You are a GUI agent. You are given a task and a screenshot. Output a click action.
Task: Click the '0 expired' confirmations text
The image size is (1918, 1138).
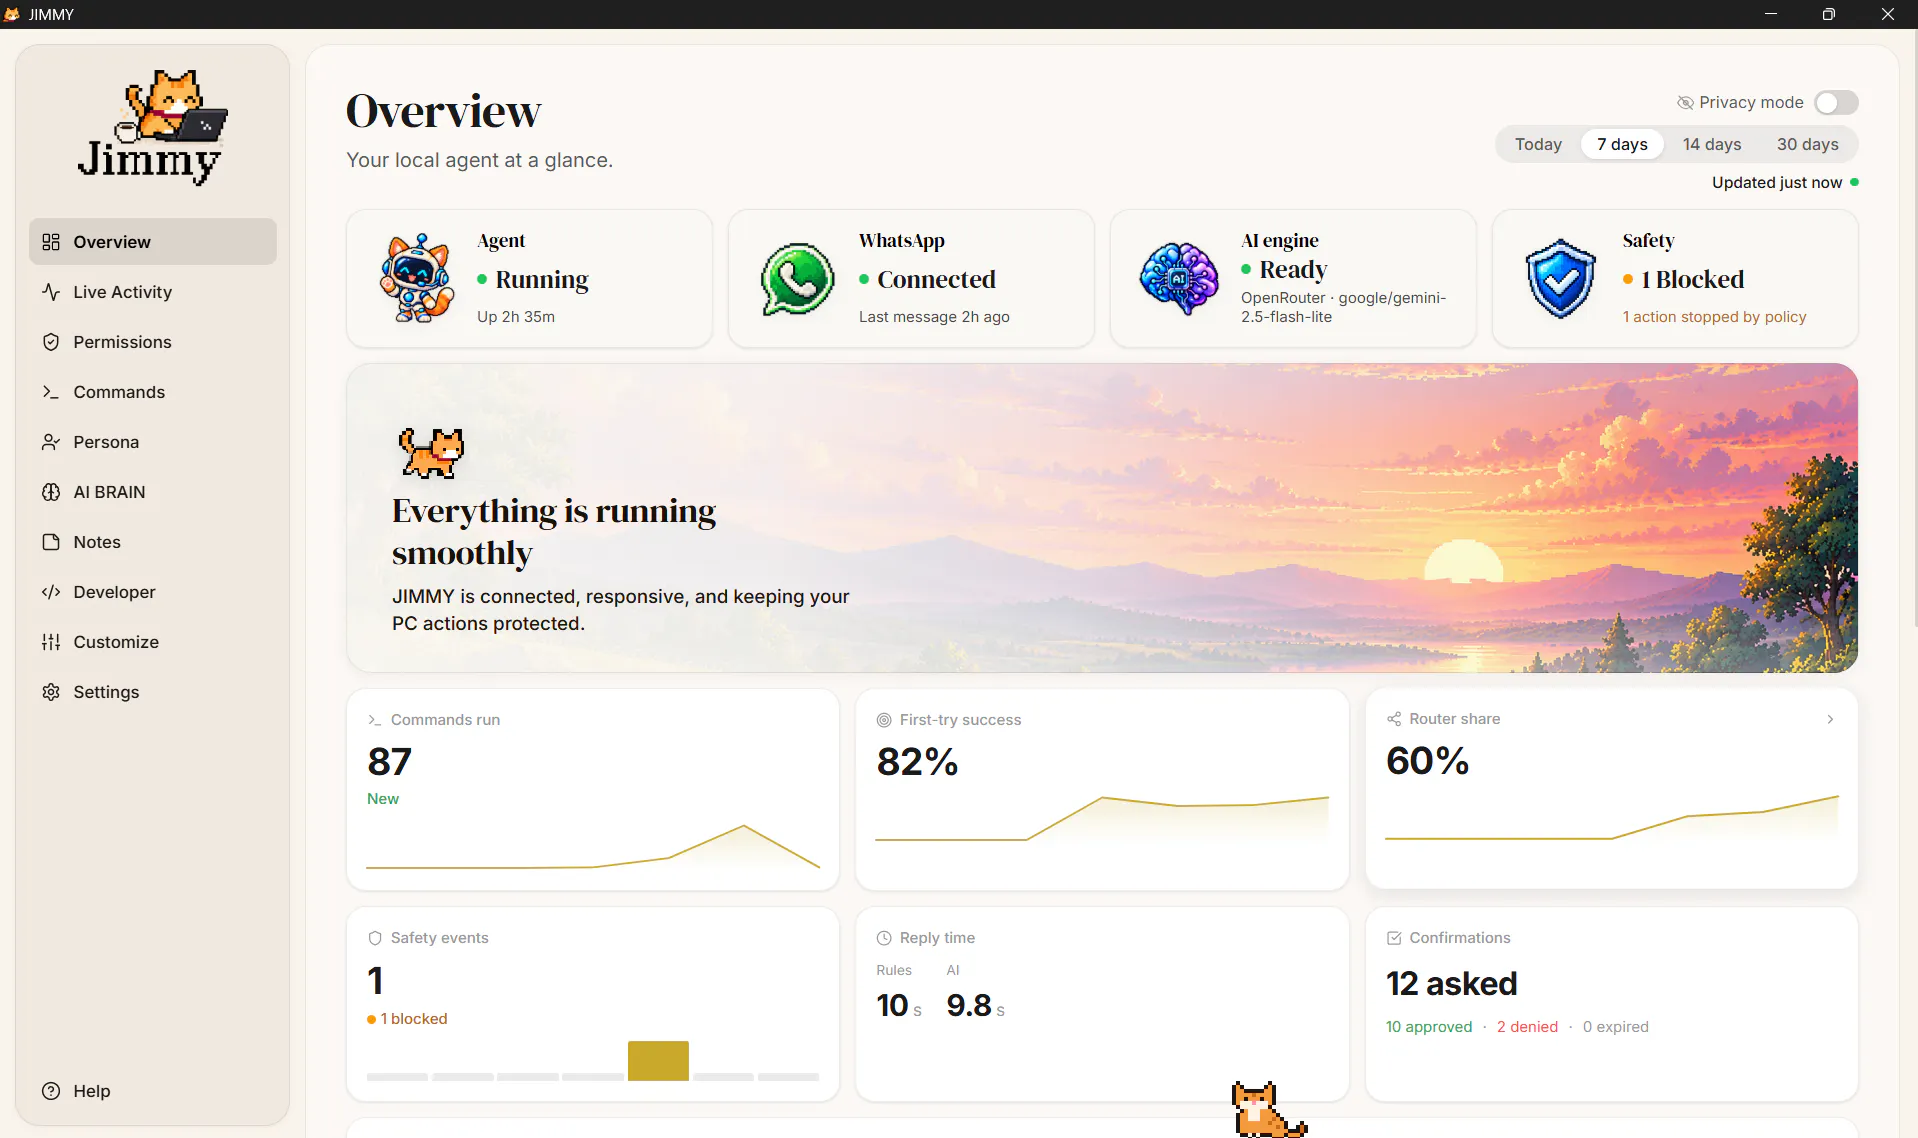pos(1615,1027)
